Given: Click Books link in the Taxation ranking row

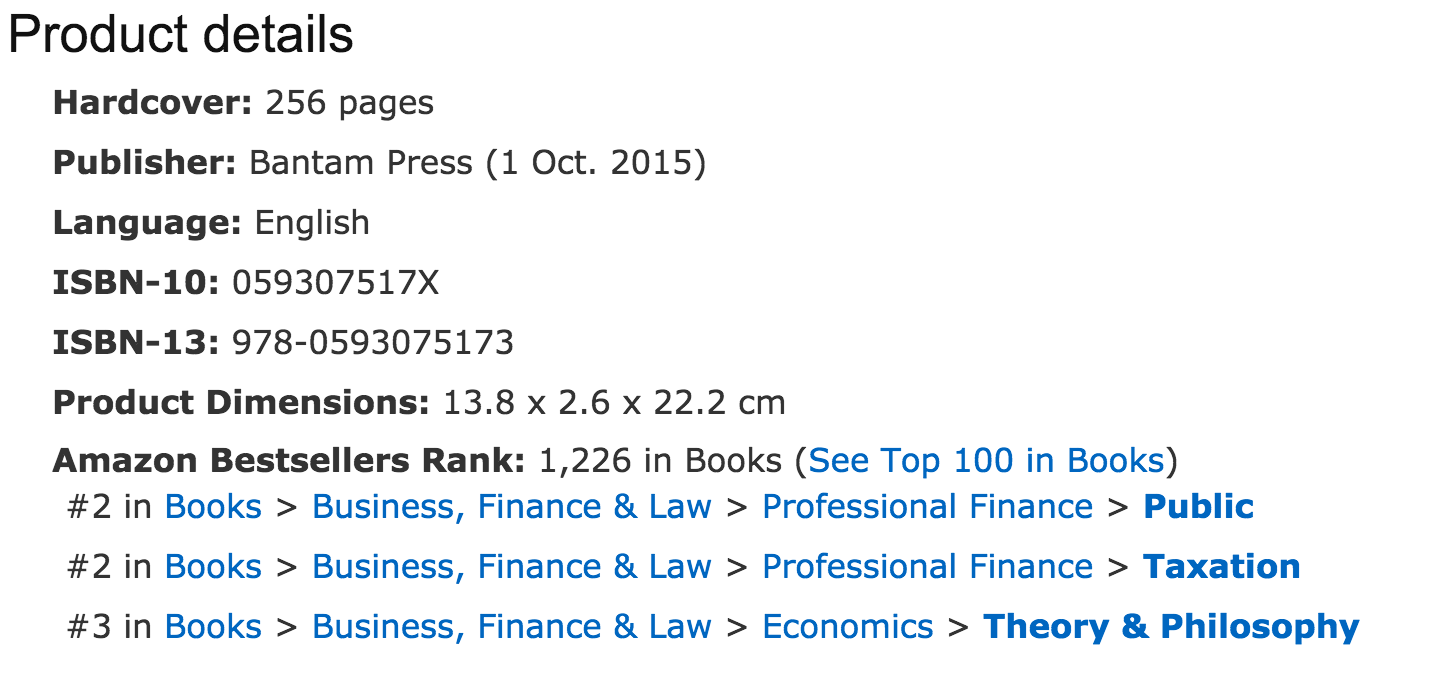Looking at the screenshot, I should click(x=213, y=567).
